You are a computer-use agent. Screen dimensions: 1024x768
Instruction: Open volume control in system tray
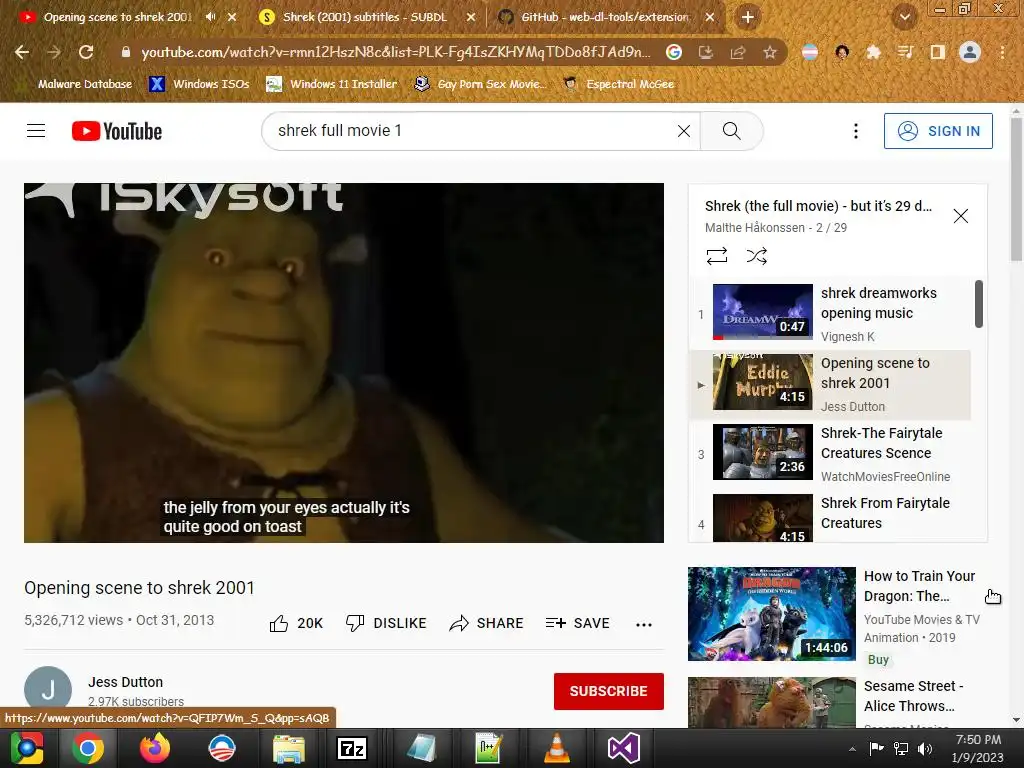(x=925, y=748)
